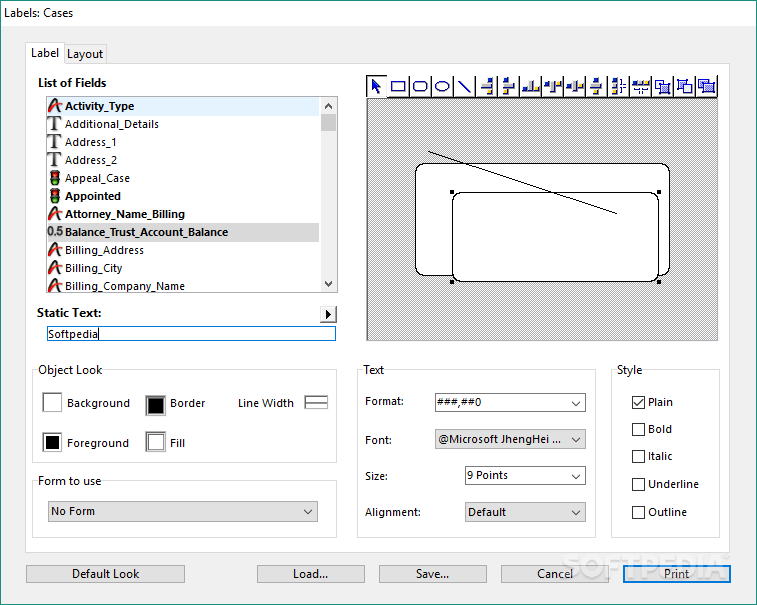This screenshot has width=757, height=605.
Task: Enable the Outline style checkbox
Action: tap(638, 512)
